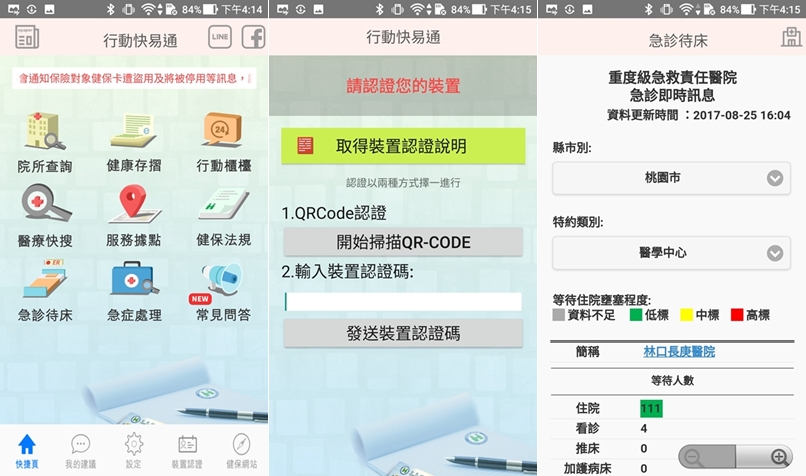Tap the Bluetooth status icon in left screen

[x=110, y=9]
